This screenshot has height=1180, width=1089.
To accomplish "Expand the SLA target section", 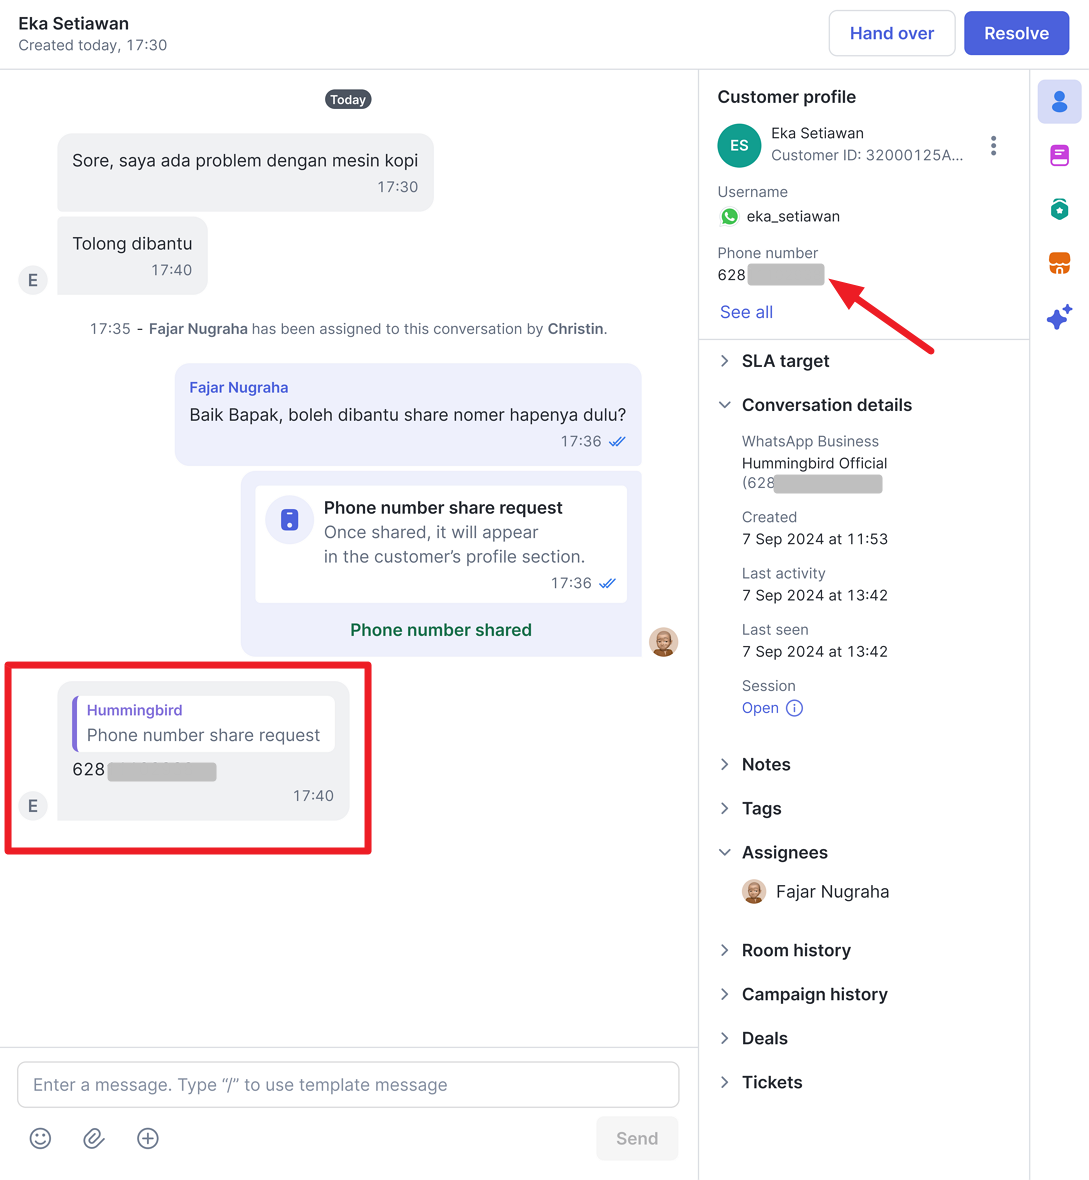I will pyautogui.click(x=774, y=361).
